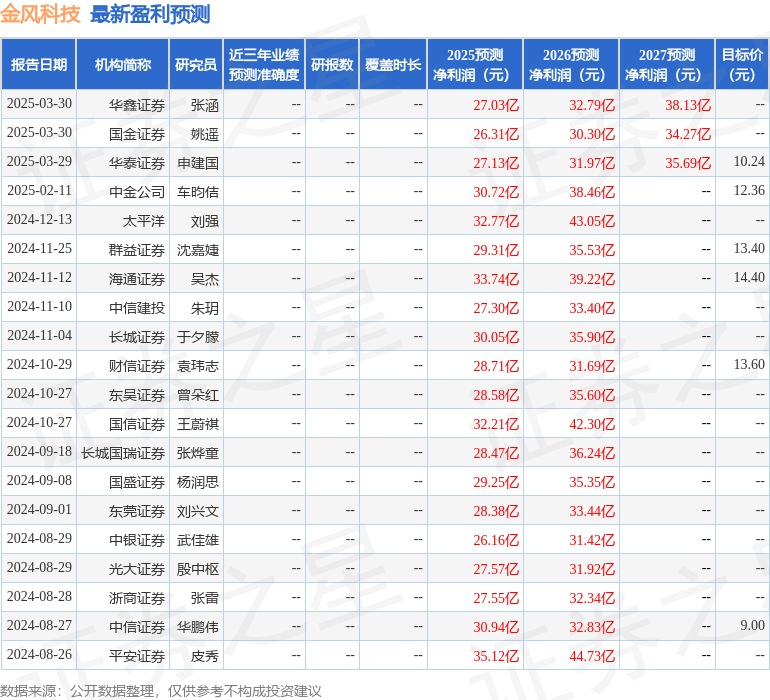770x700 pixels.
Task: Select the 2025预测净利润 column header
Action: click(475, 64)
